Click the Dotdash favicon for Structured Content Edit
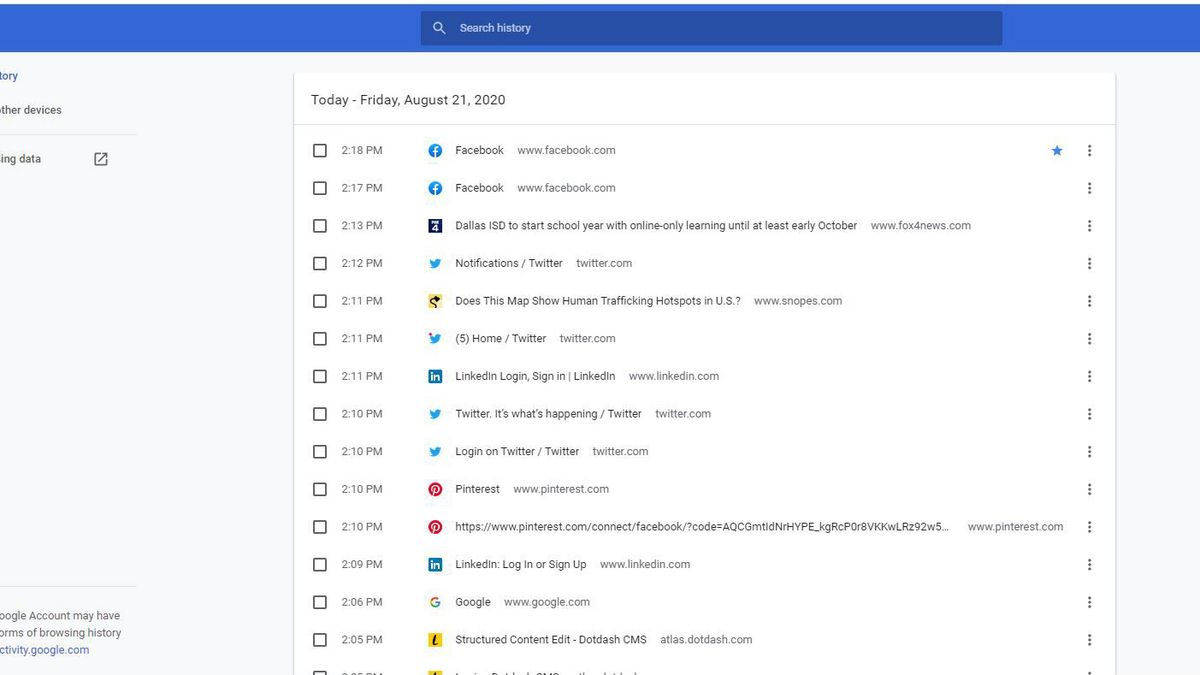The height and width of the screenshot is (675, 1200). [435, 640]
